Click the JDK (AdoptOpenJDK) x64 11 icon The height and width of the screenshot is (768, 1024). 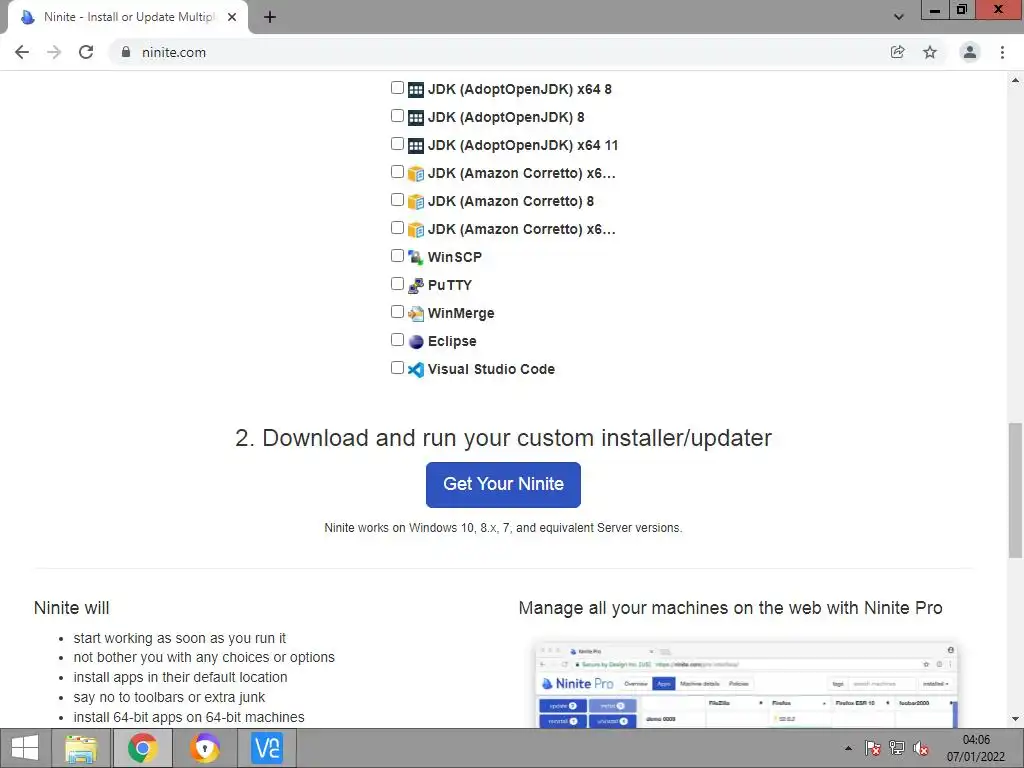click(x=416, y=146)
